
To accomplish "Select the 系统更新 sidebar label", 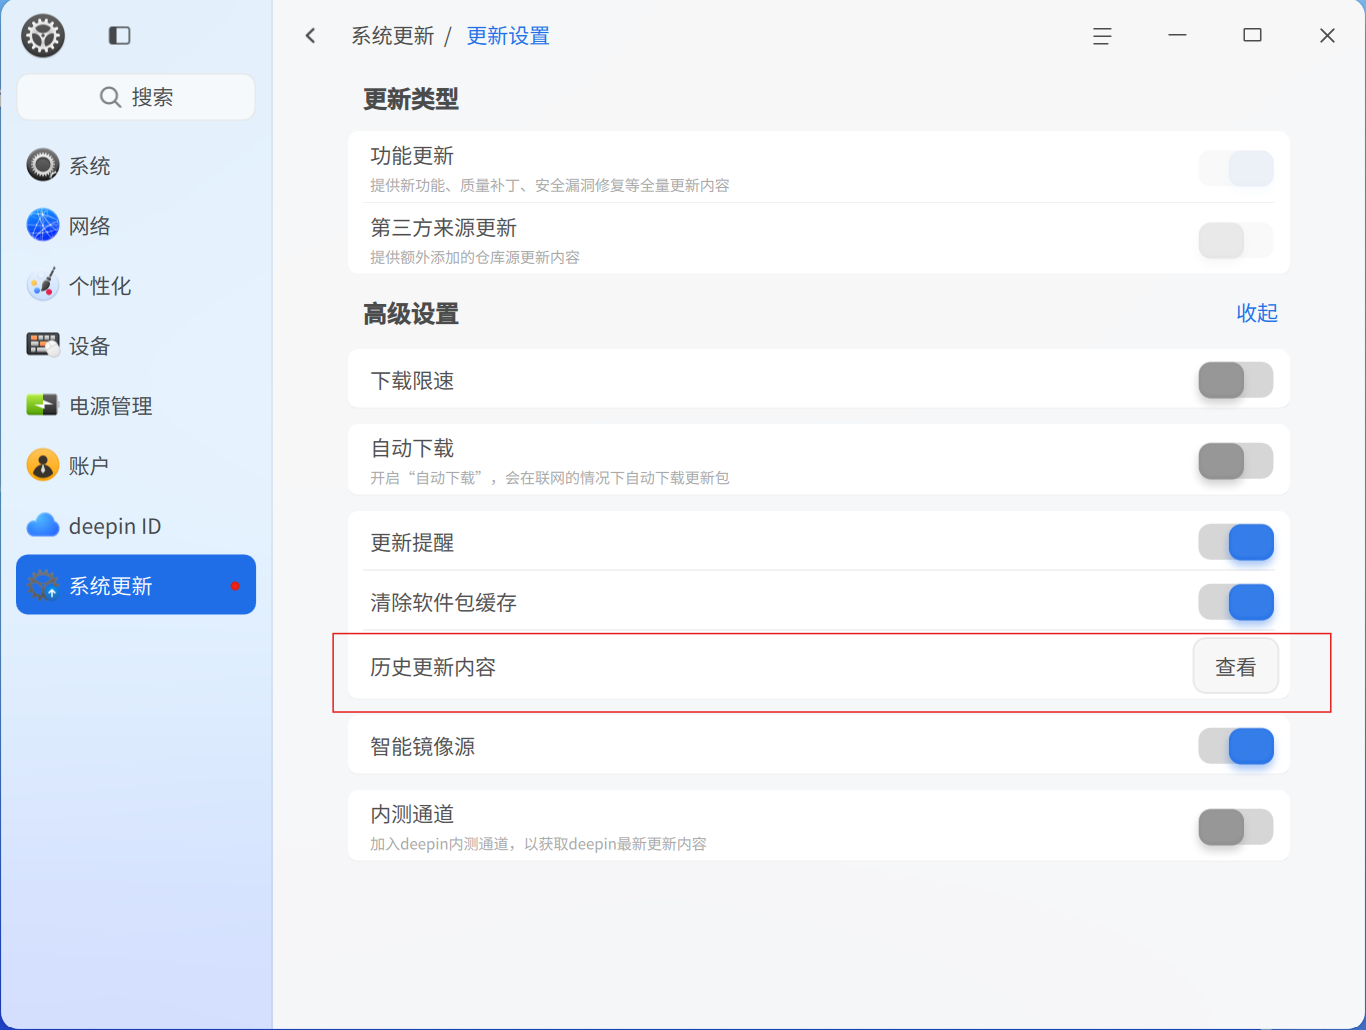I will coord(111,586).
